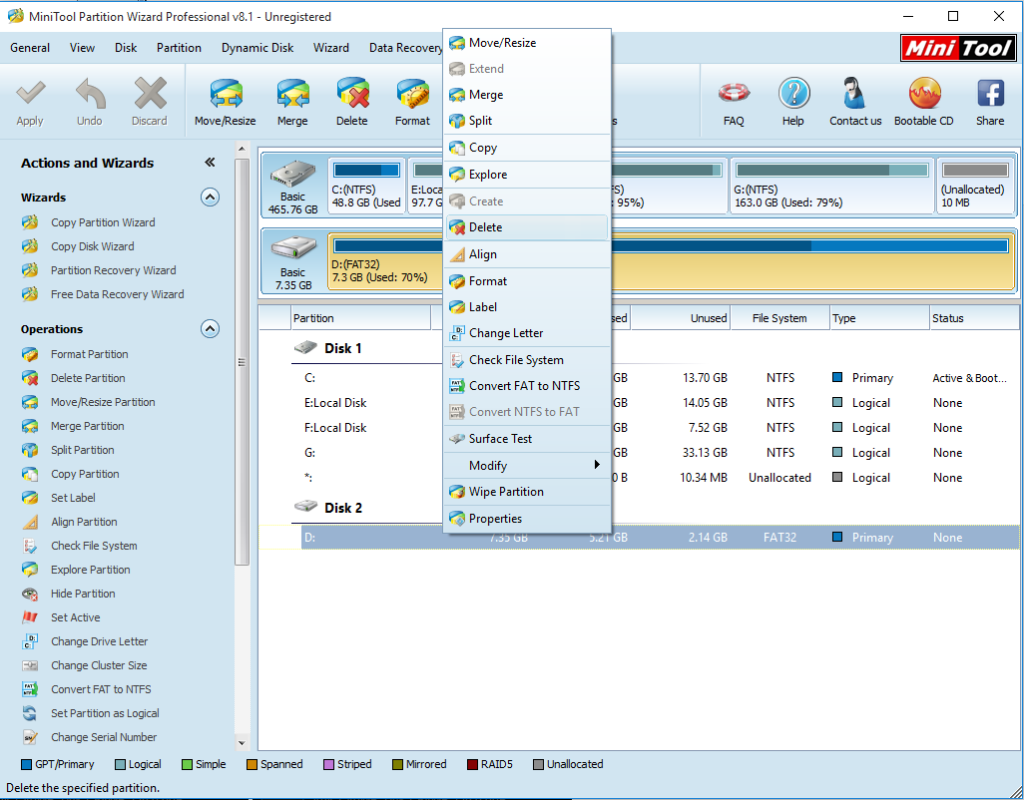Screen dimensions: 1024x800
Task: Click the Split Partition sidebar icon
Action: coord(29,450)
